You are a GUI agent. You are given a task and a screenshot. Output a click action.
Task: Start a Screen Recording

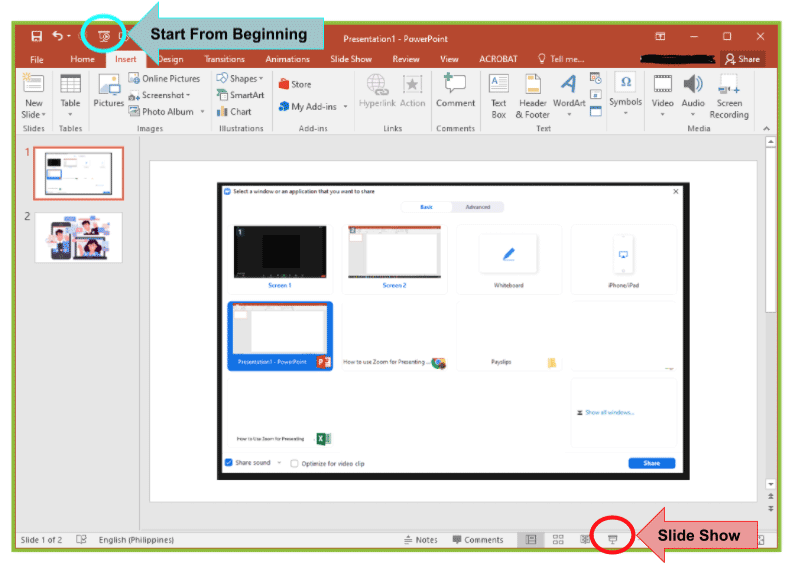pyautogui.click(x=729, y=96)
